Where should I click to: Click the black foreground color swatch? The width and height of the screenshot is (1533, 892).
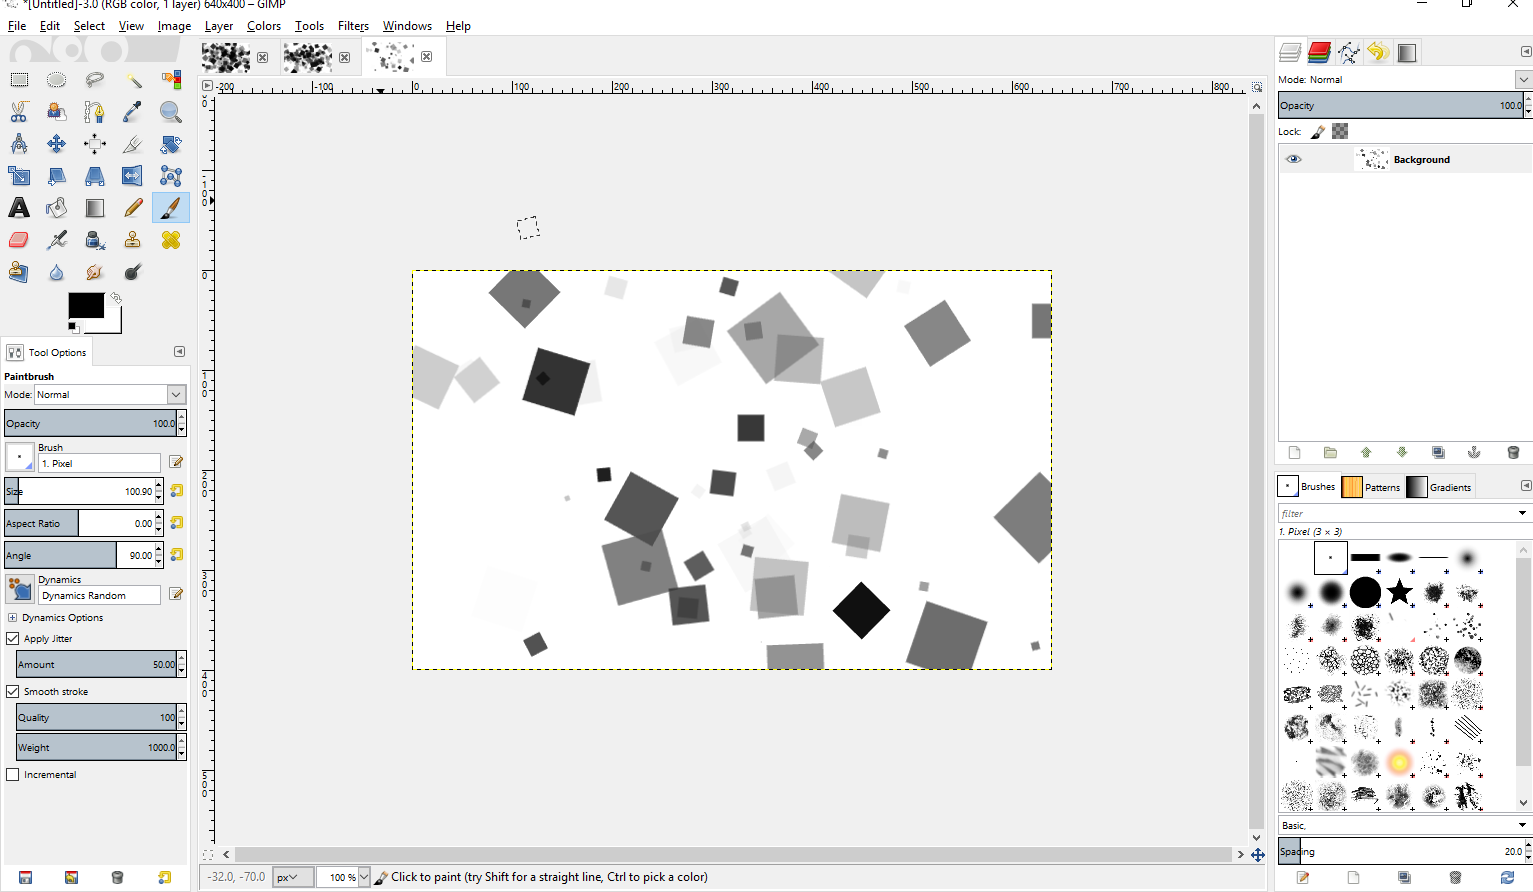click(86, 306)
